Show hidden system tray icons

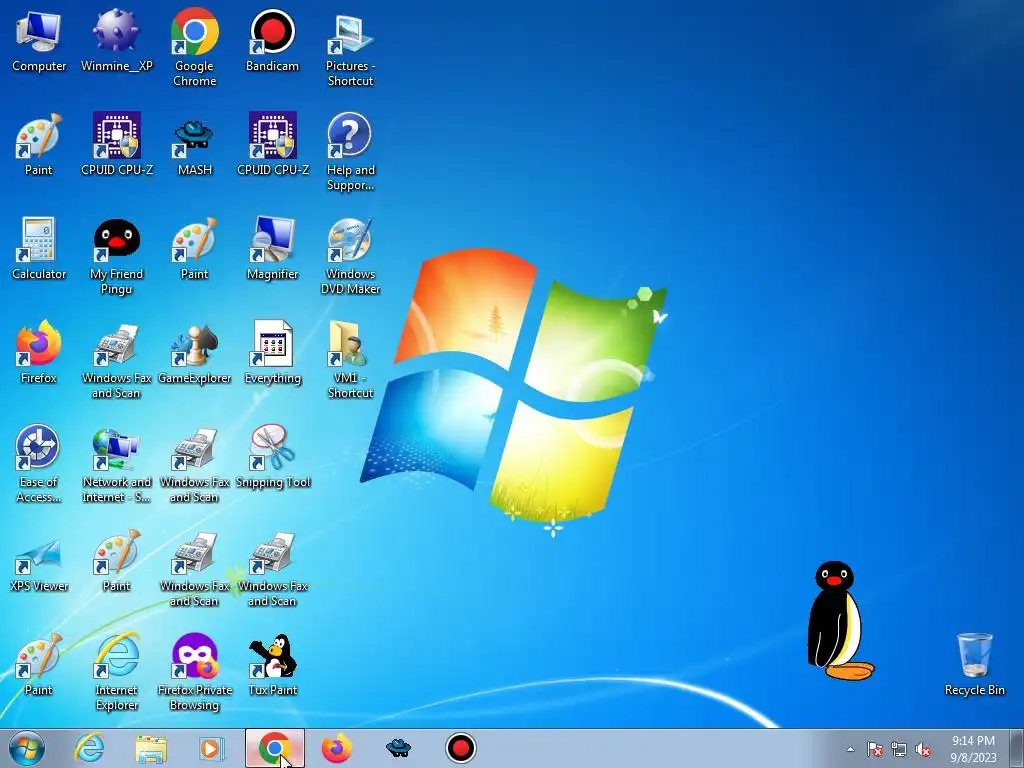pyautogui.click(x=850, y=749)
